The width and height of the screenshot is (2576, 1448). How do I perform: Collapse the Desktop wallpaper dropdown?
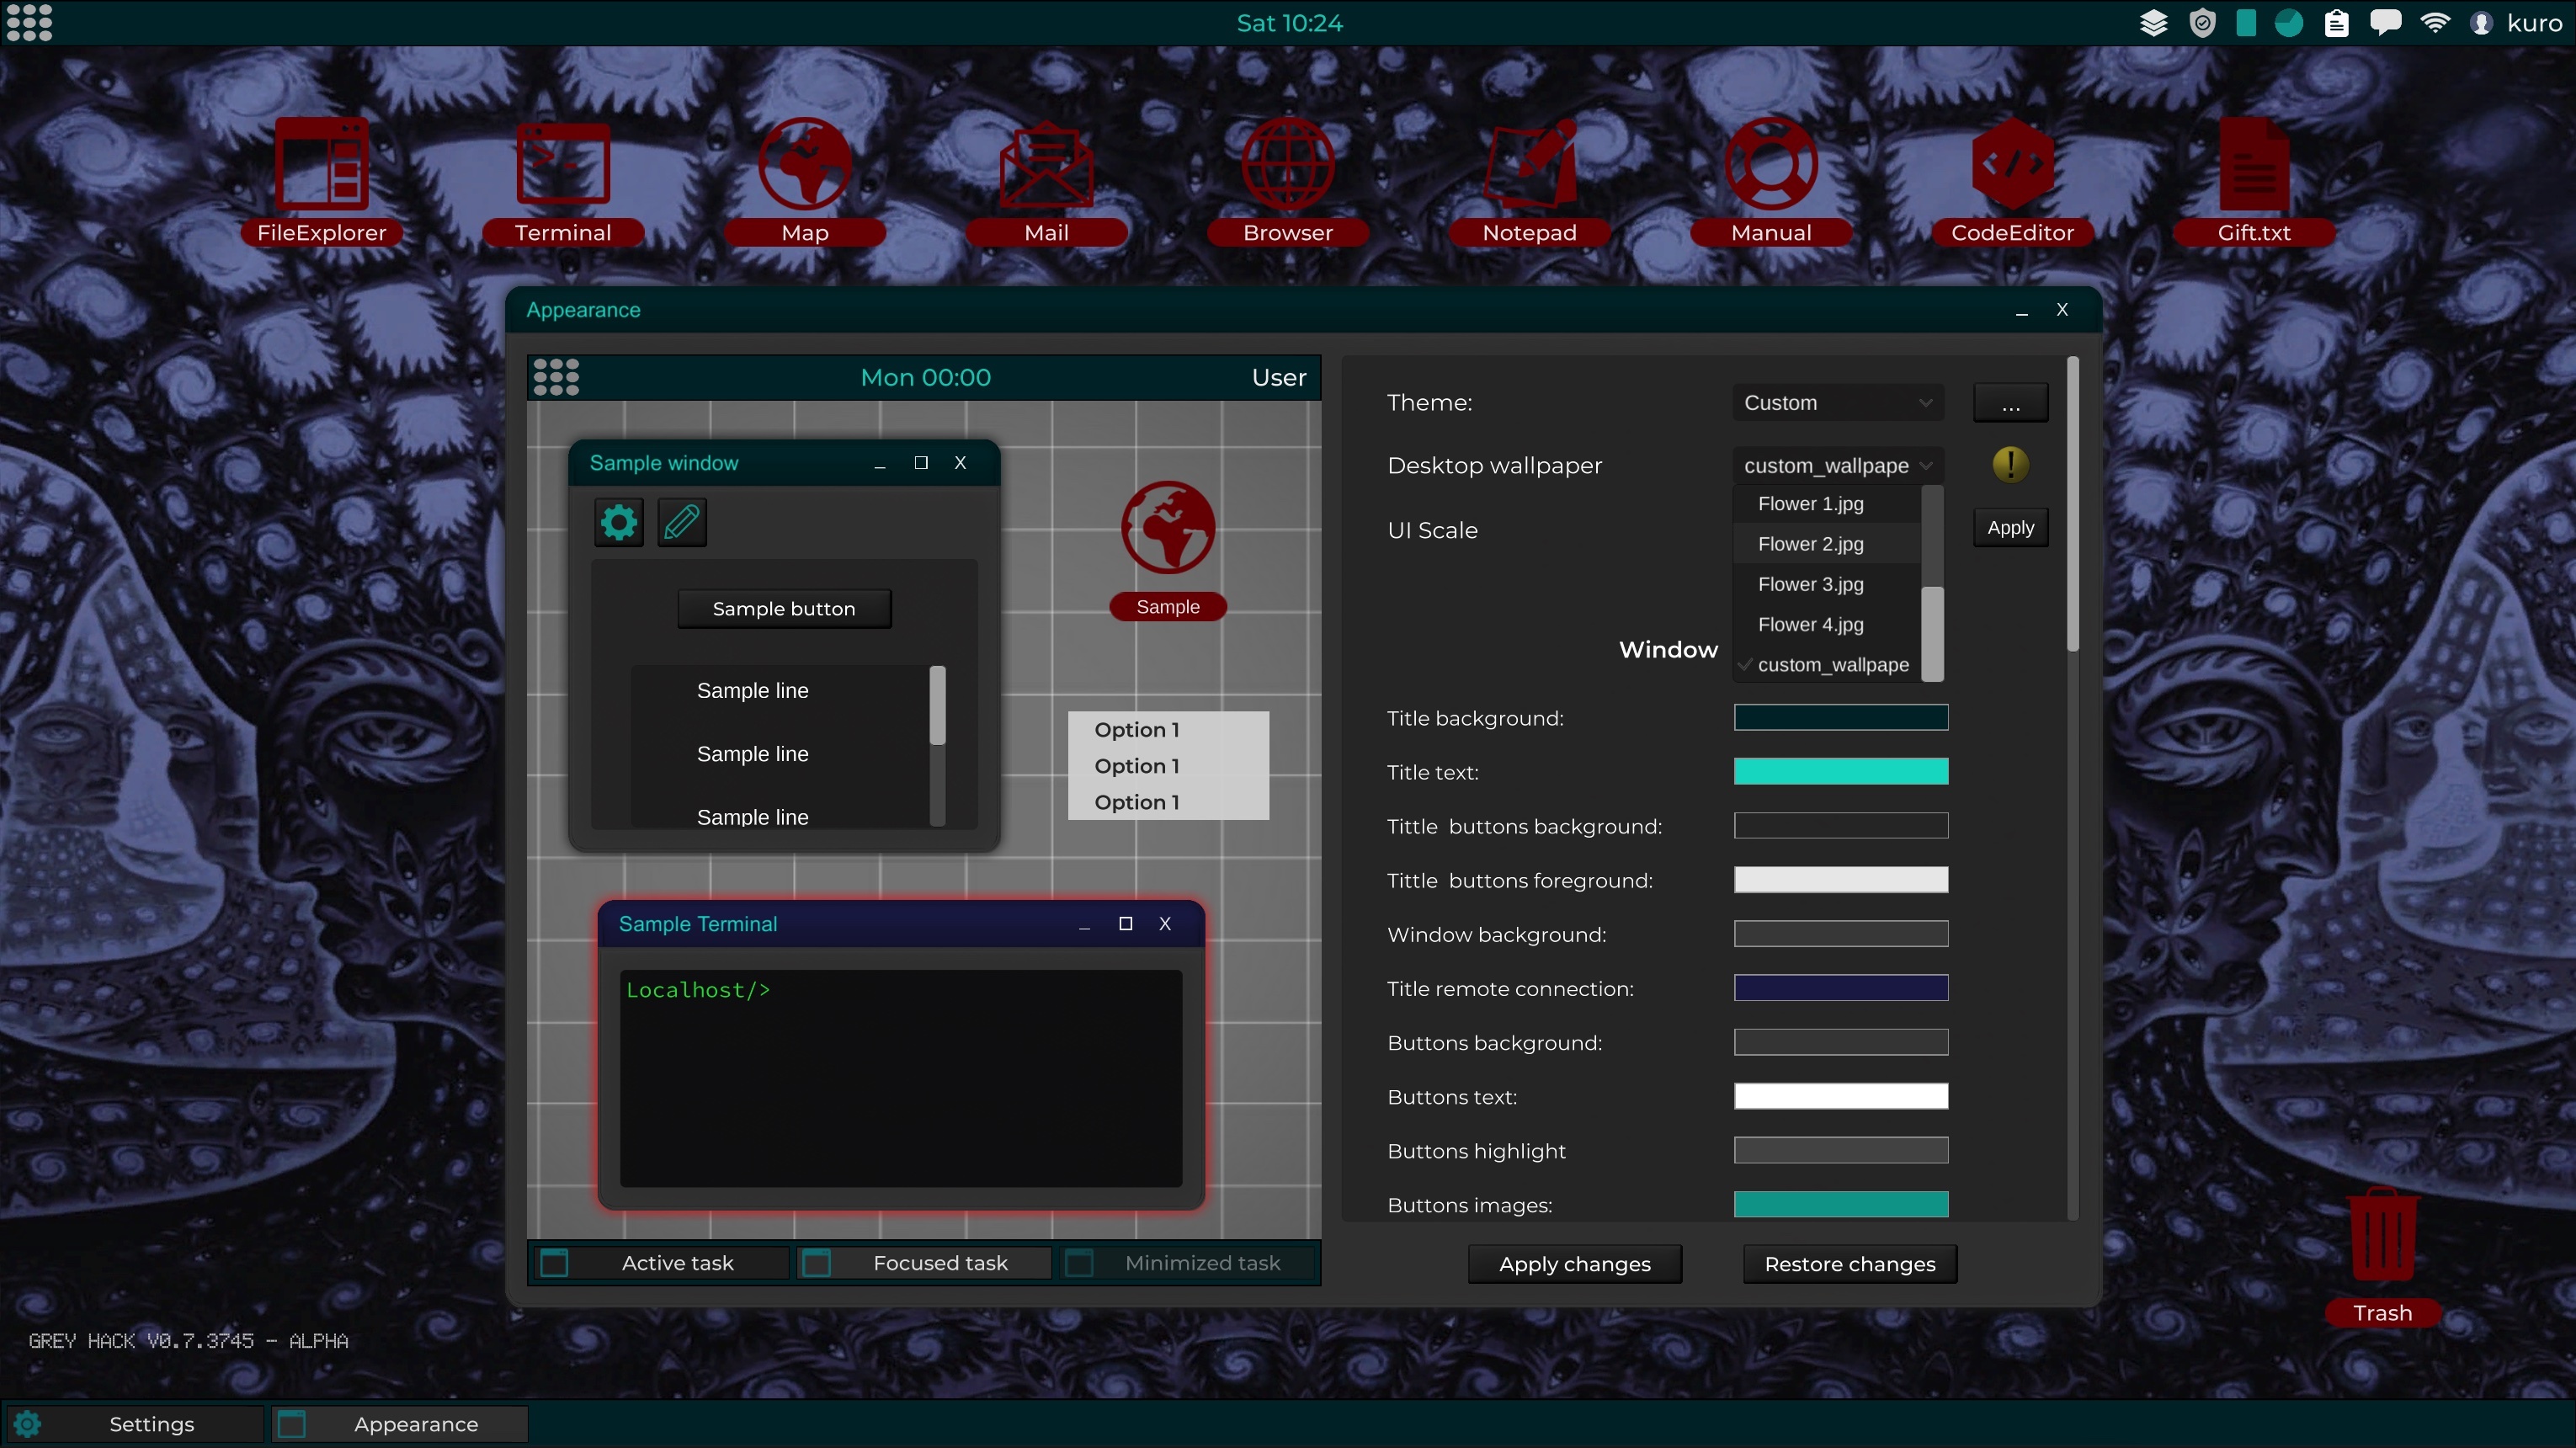(1838, 465)
